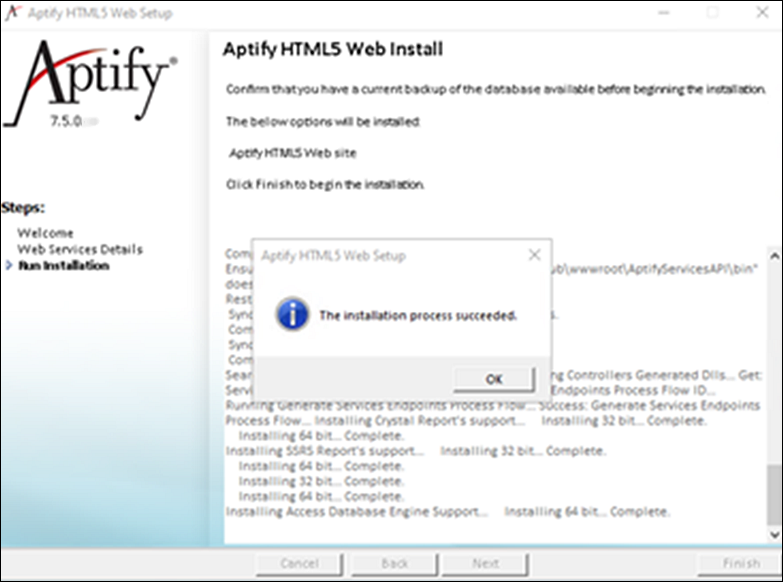783x582 pixels.
Task: Click the Aptify logo image
Action: click(x=92, y=82)
